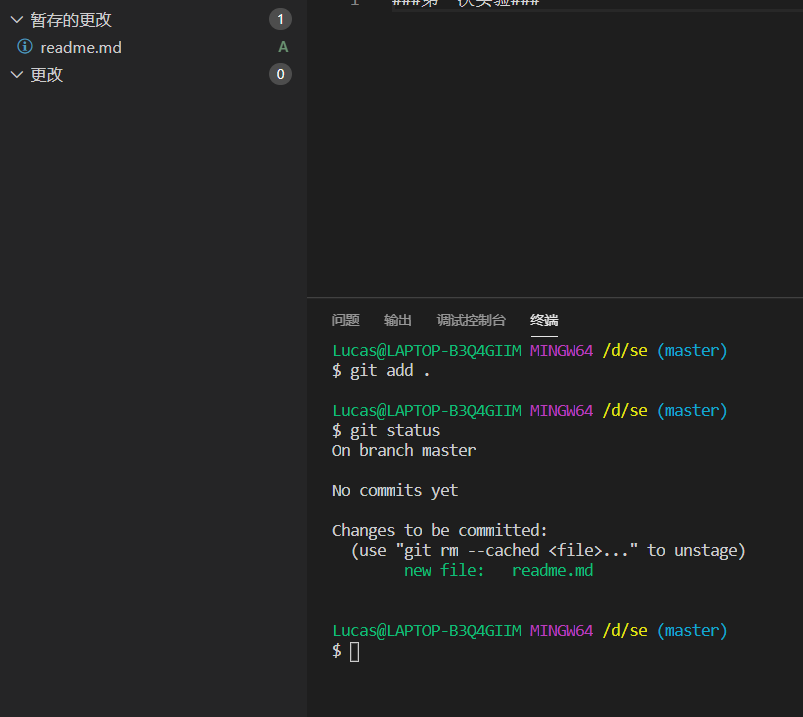
Task: Click the 'No commits yet' terminal line
Action: [x=395, y=490]
